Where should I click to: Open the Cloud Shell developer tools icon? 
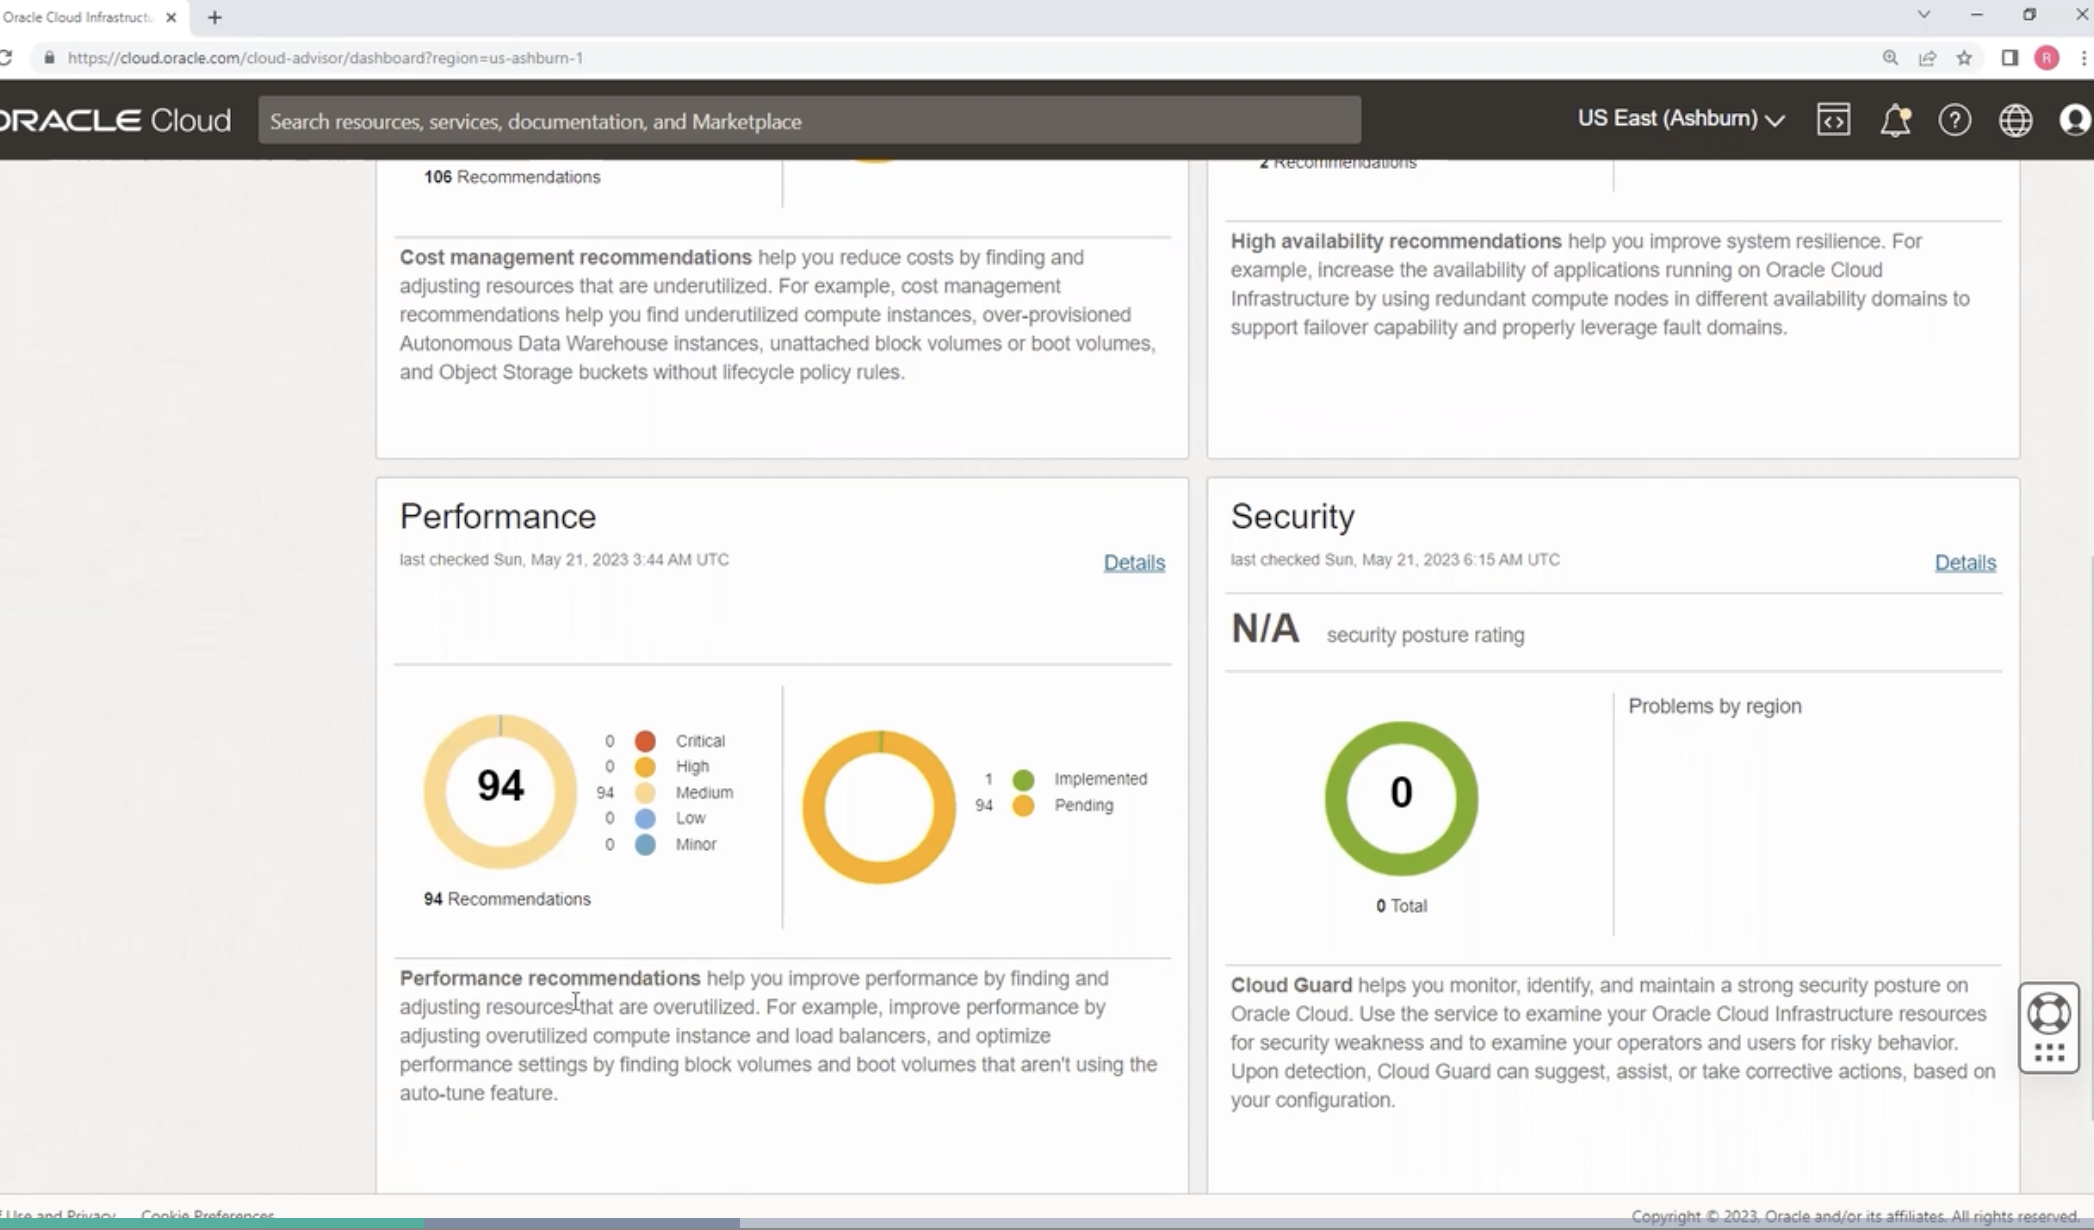coord(1833,120)
